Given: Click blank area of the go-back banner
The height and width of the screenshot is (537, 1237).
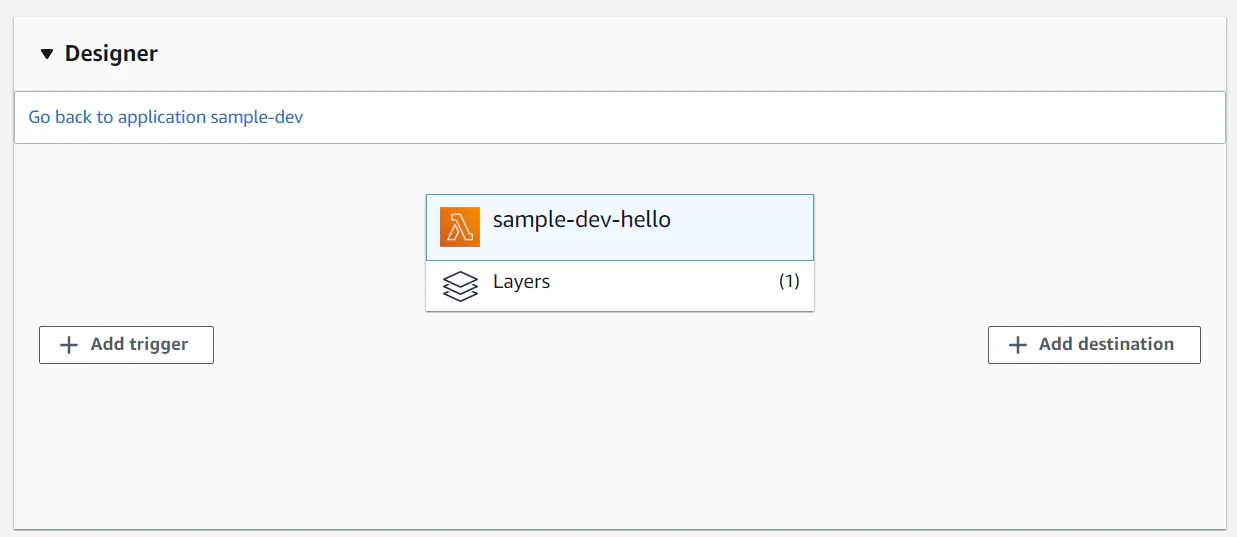Looking at the screenshot, I should (760, 117).
